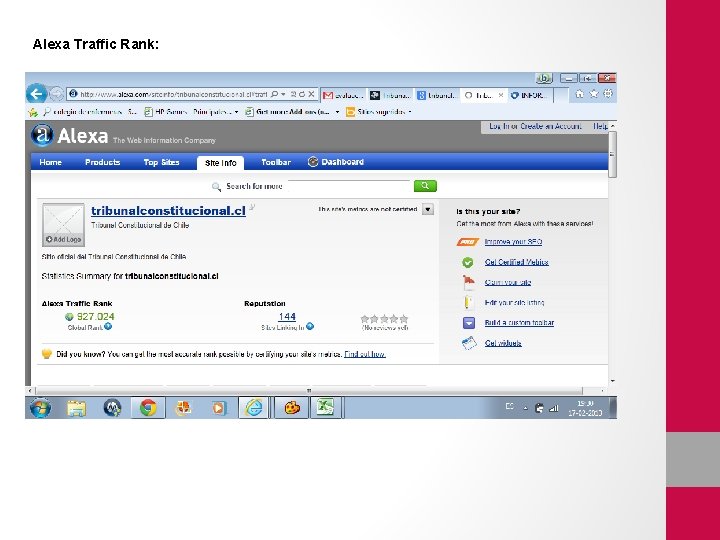Image resolution: width=720 pixels, height=540 pixels.
Task: Open the Windows Start button
Action: pyautogui.click(x=40, y=408)
